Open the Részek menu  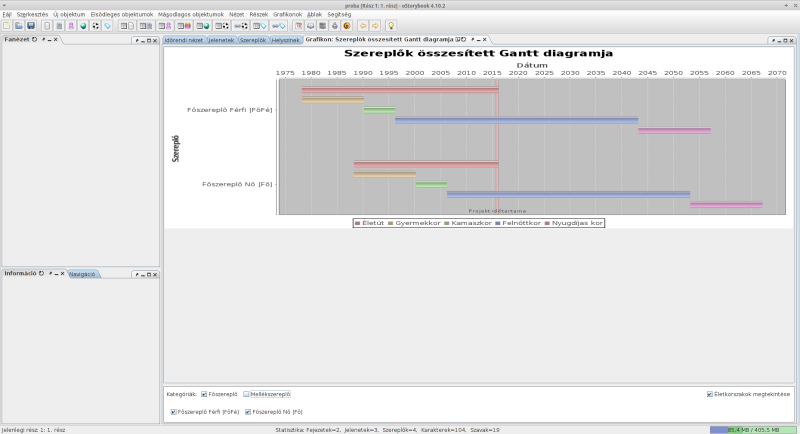coord(259,14)
